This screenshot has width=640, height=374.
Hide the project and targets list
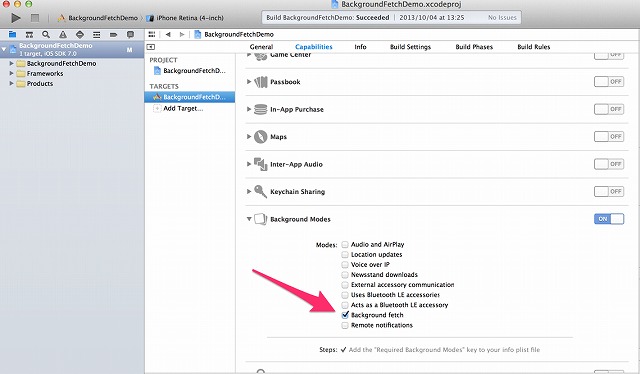(x=151, y=47)
